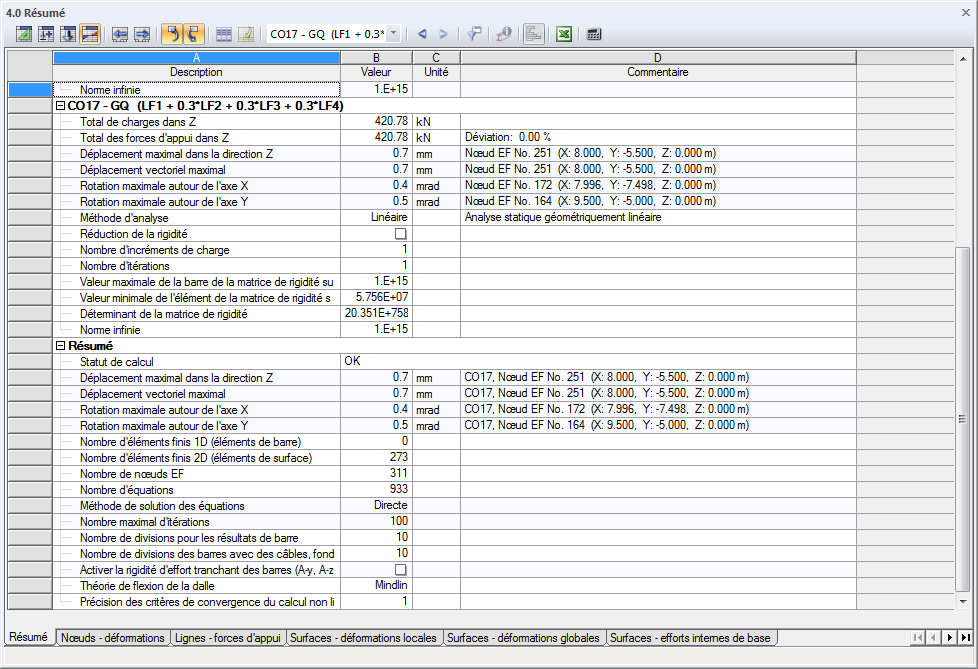Screen dimensions: 978x669
Task: Click Nombre maximal d'itérations value 100
Action: pos(377,521)
